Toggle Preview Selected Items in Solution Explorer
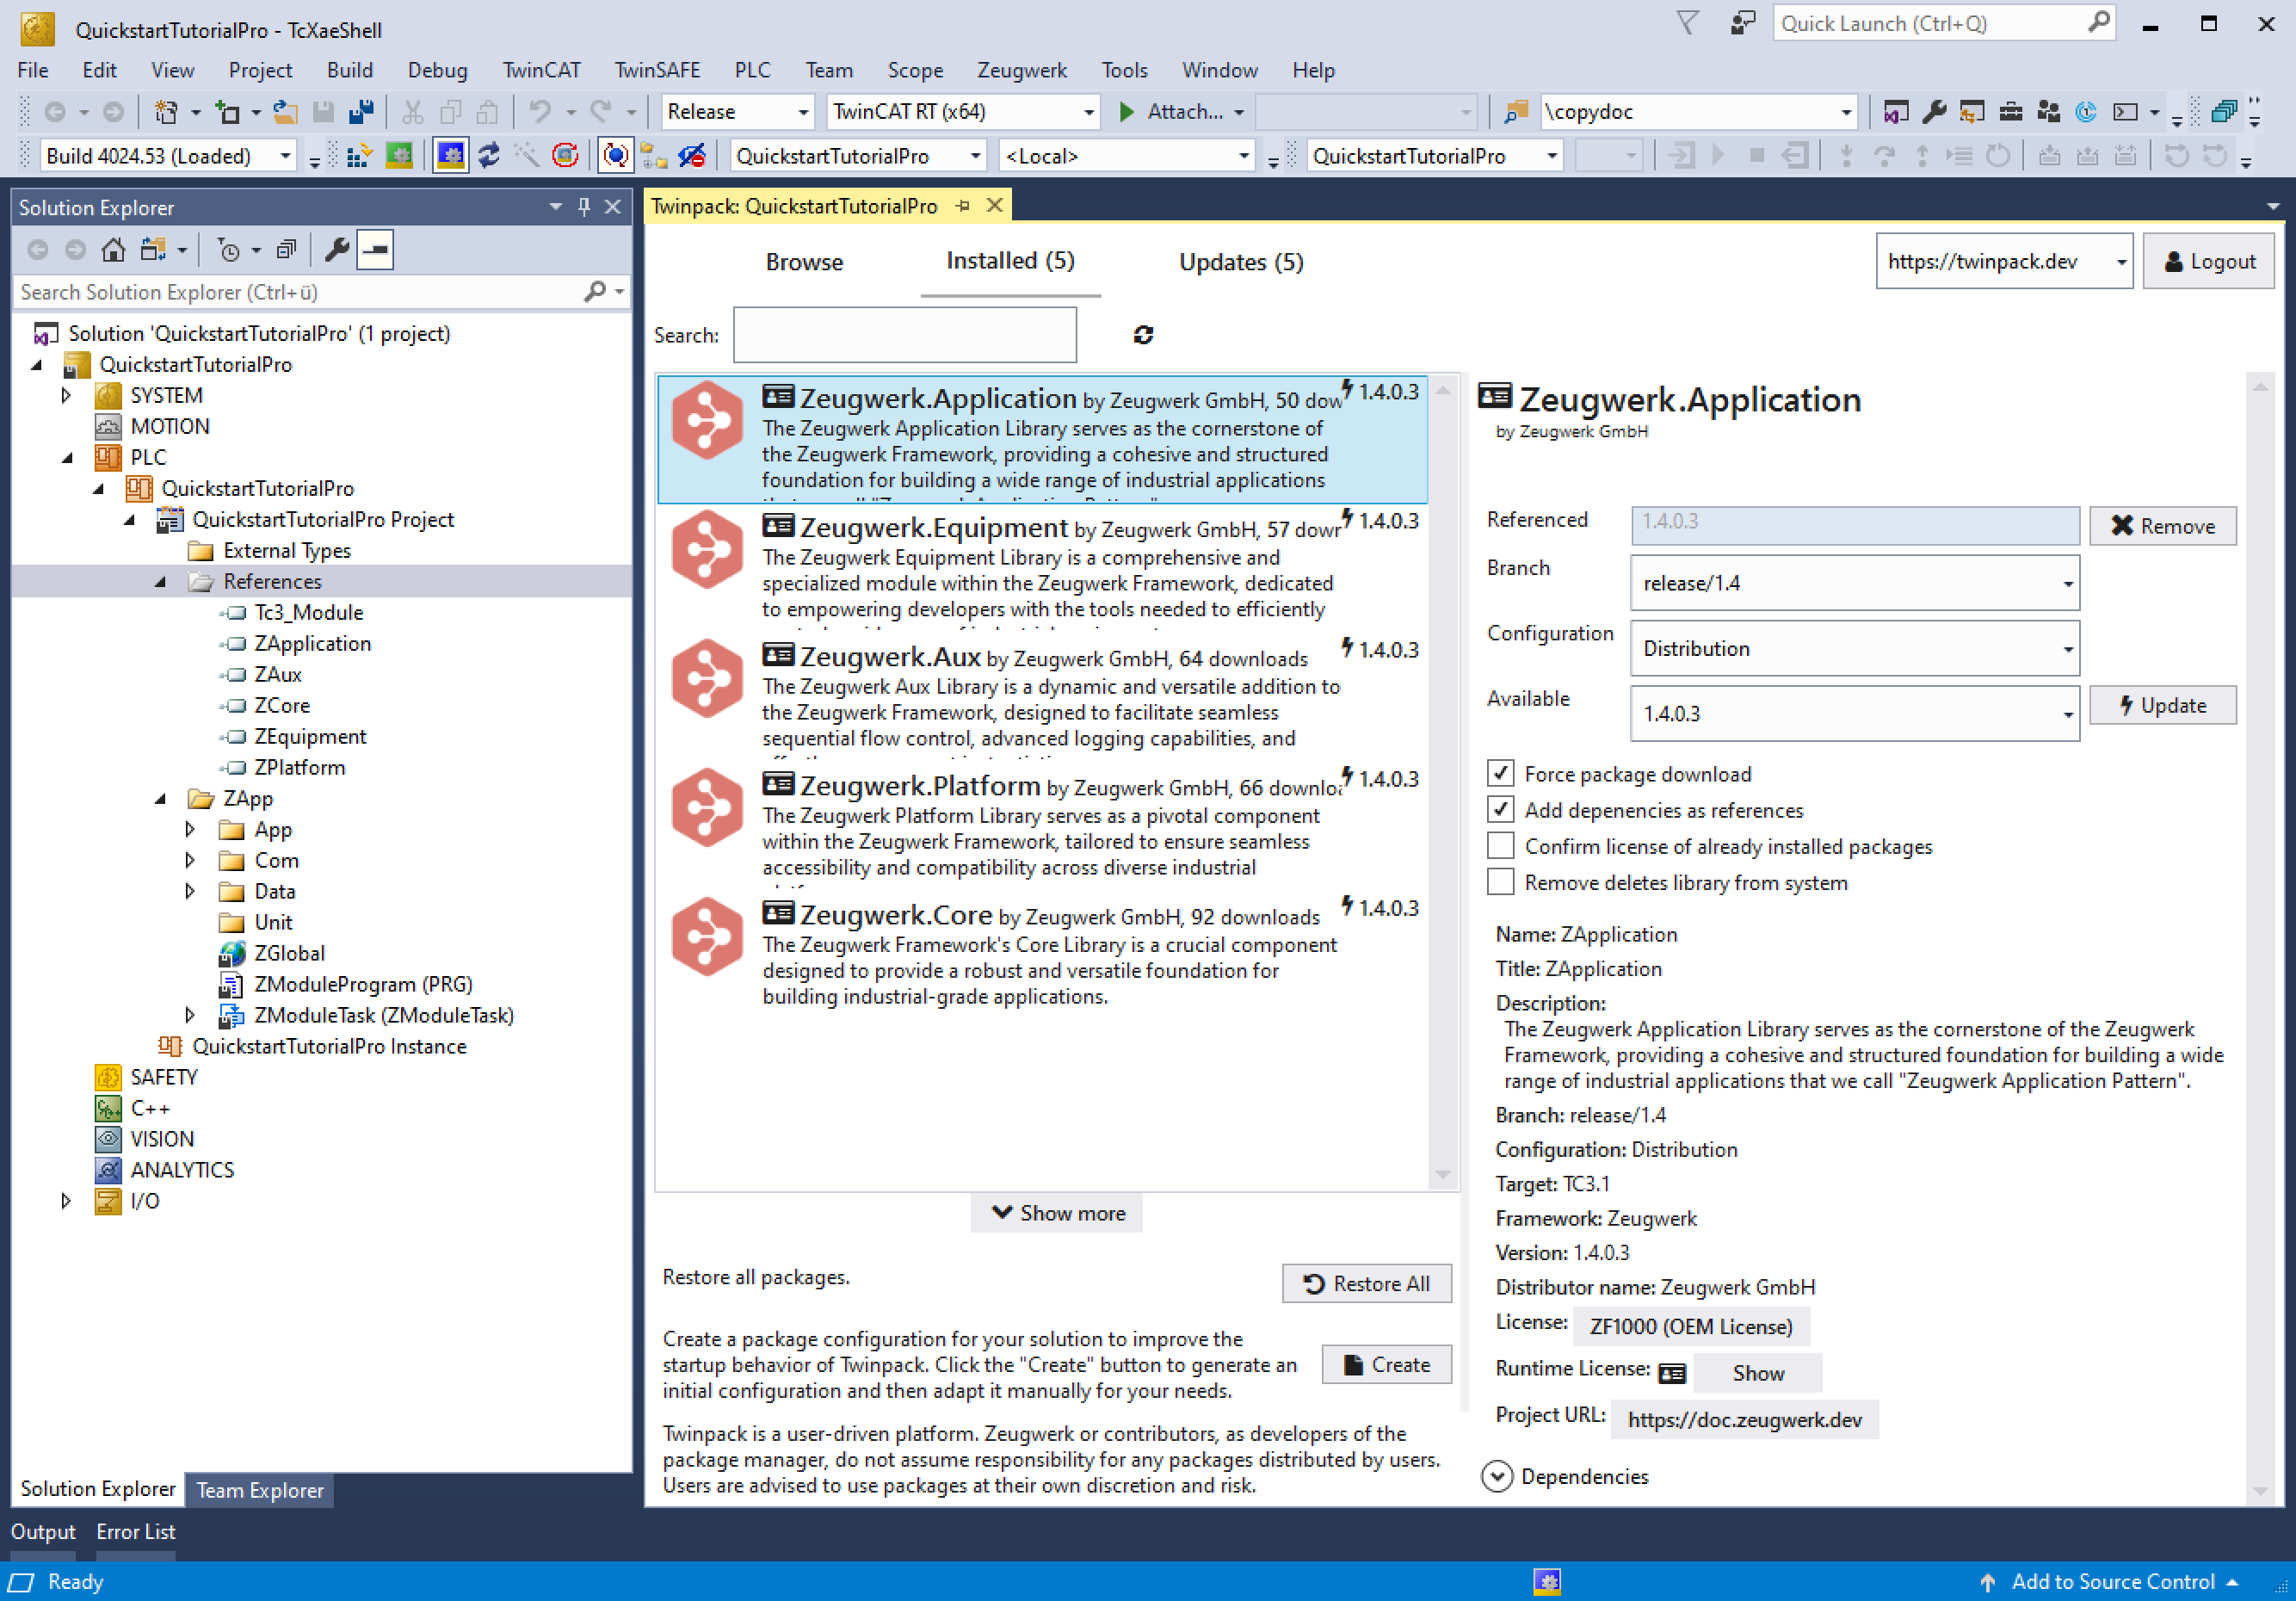2296x1601 pixels. [x=376, y=250]
